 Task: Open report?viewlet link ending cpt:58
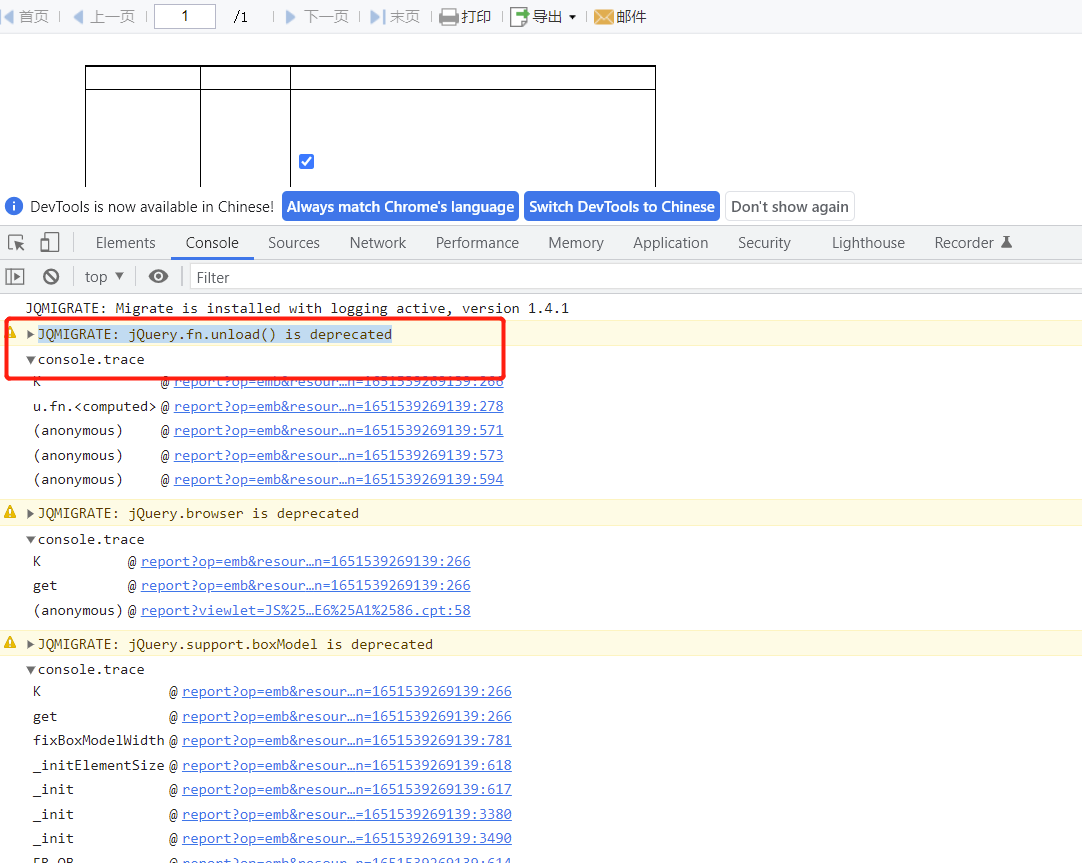[306, 611]
